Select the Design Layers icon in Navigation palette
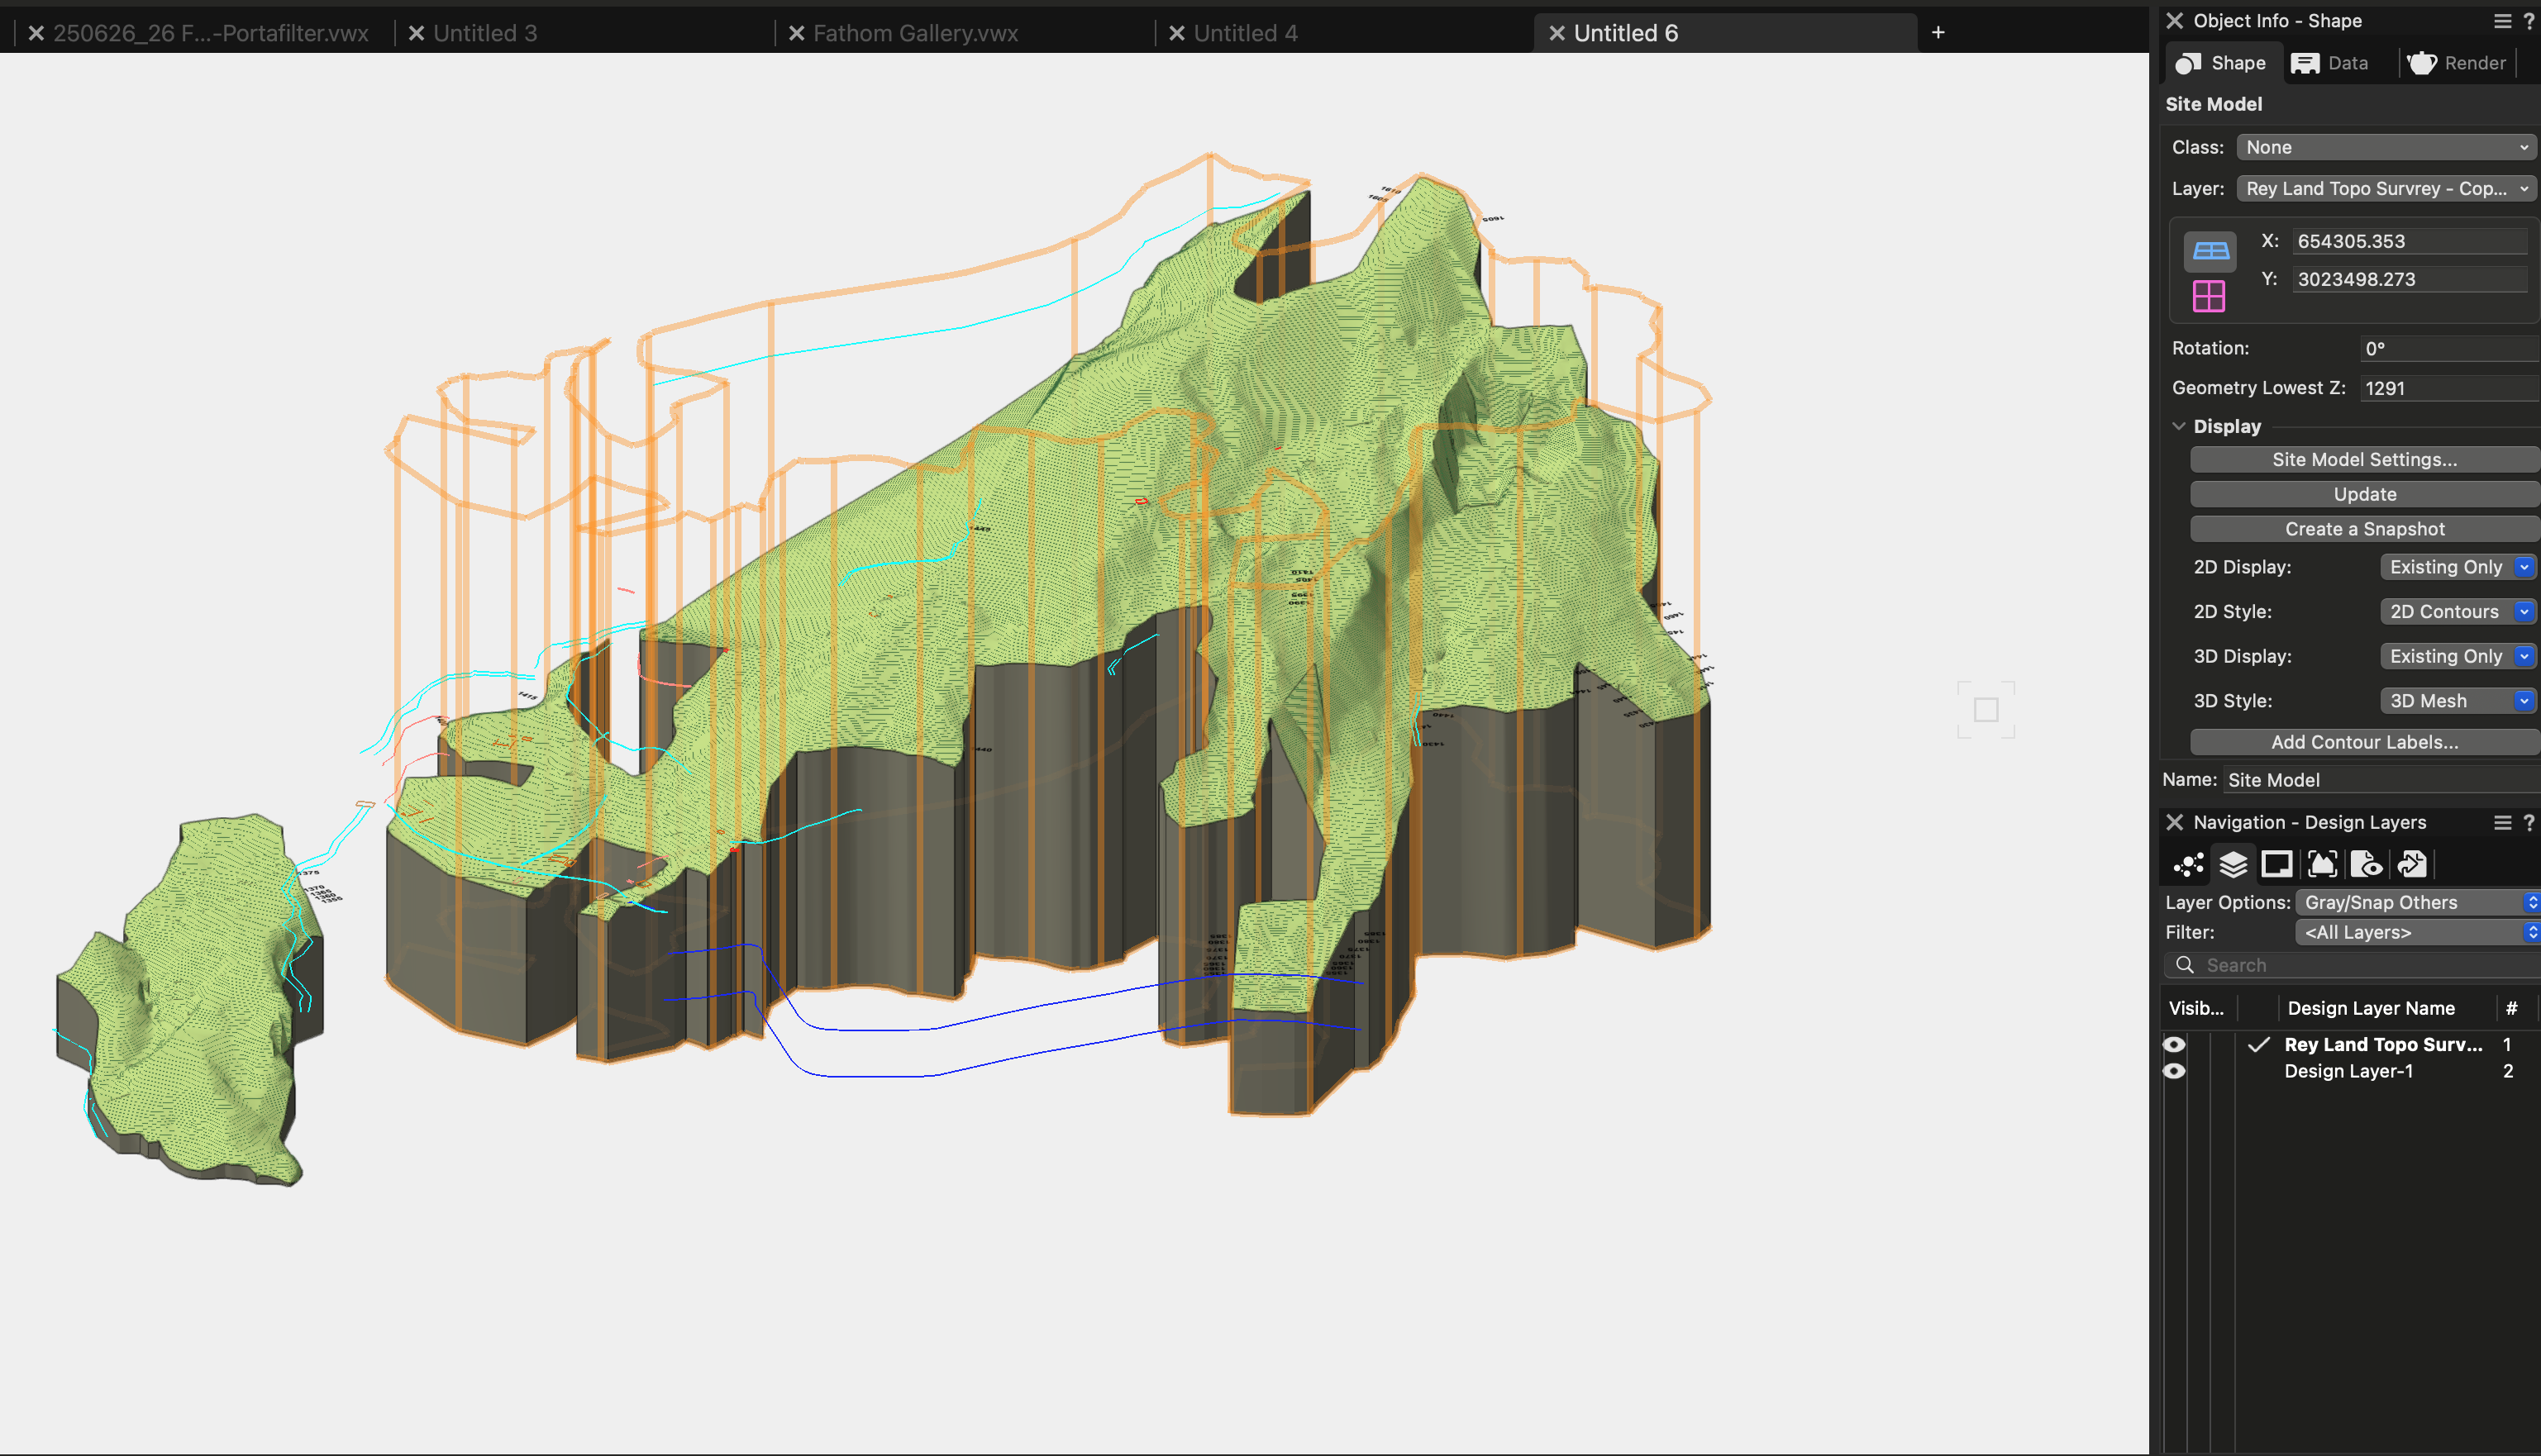Screen dimensions: 2541x1456 [x=2232, y=864]
